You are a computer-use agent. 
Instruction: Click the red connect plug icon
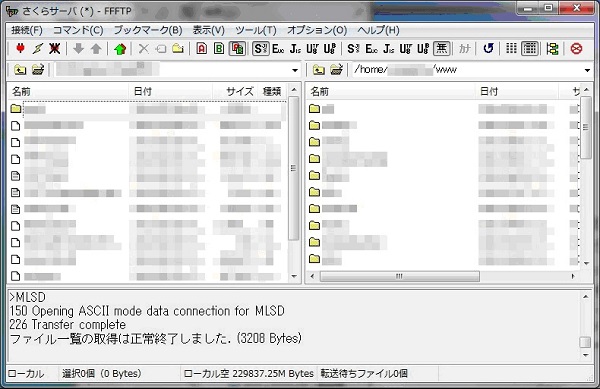pos(20,49)
